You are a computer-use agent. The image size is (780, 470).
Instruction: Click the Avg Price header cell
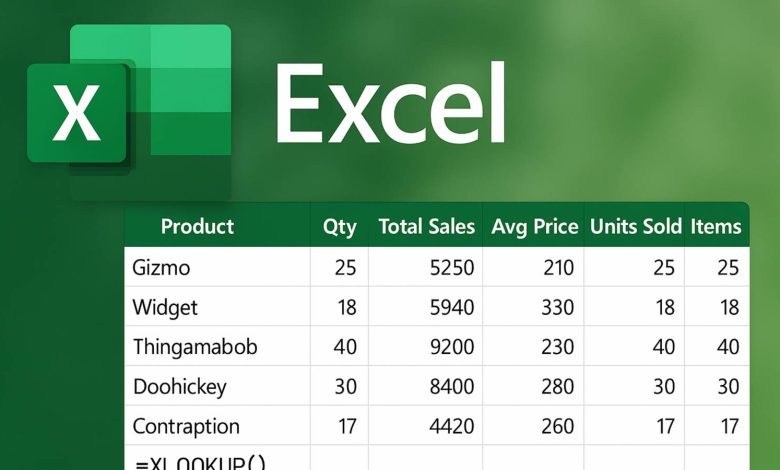[534, 227]
